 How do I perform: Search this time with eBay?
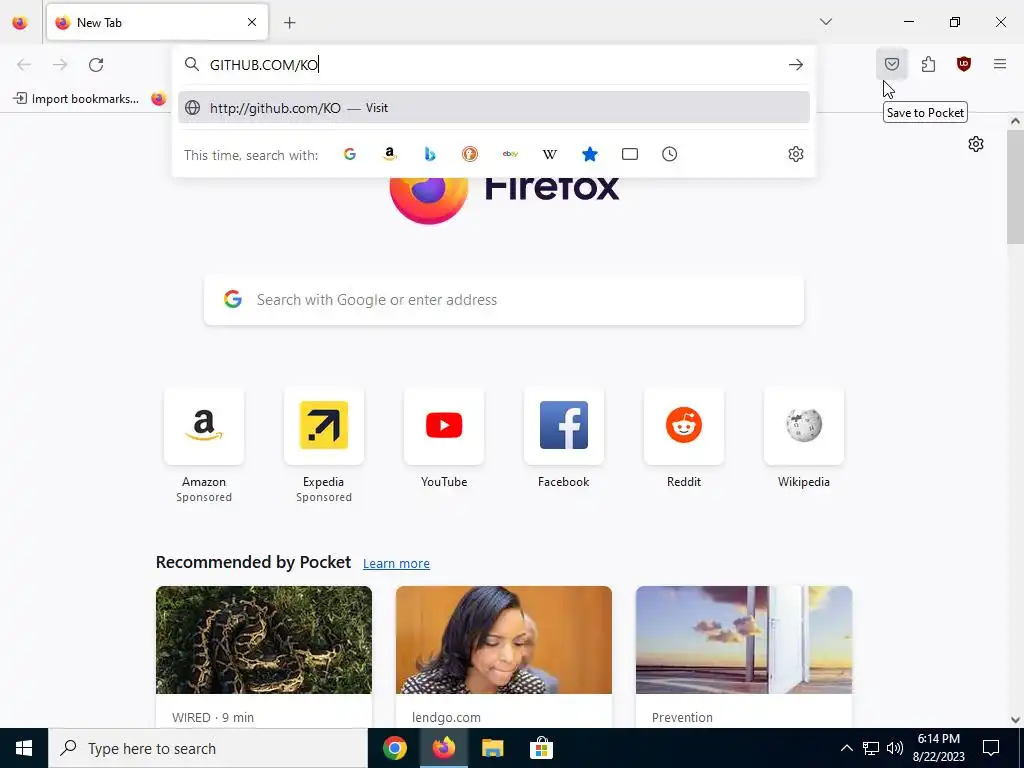click(x=510, y=154)
